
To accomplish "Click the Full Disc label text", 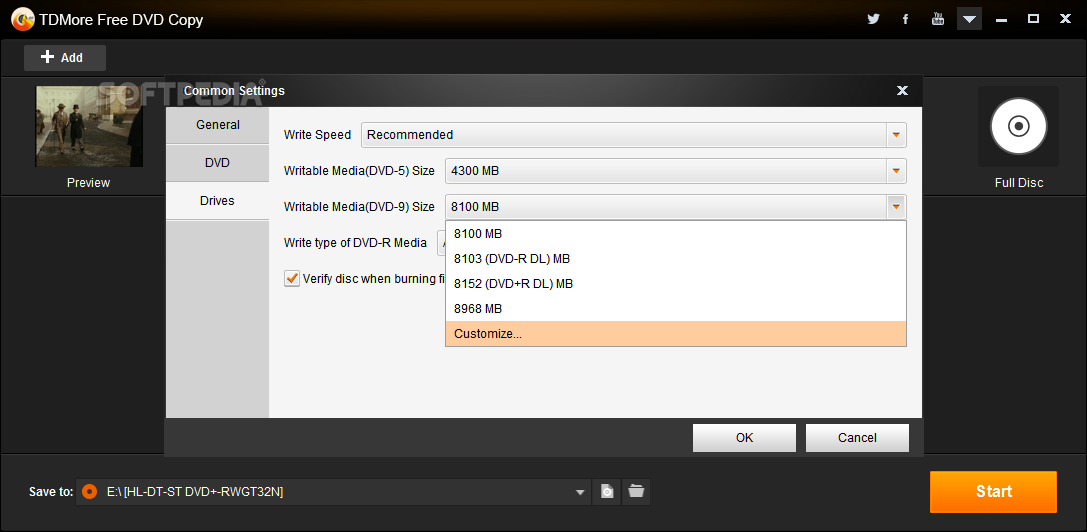I will coord(1018,183).
